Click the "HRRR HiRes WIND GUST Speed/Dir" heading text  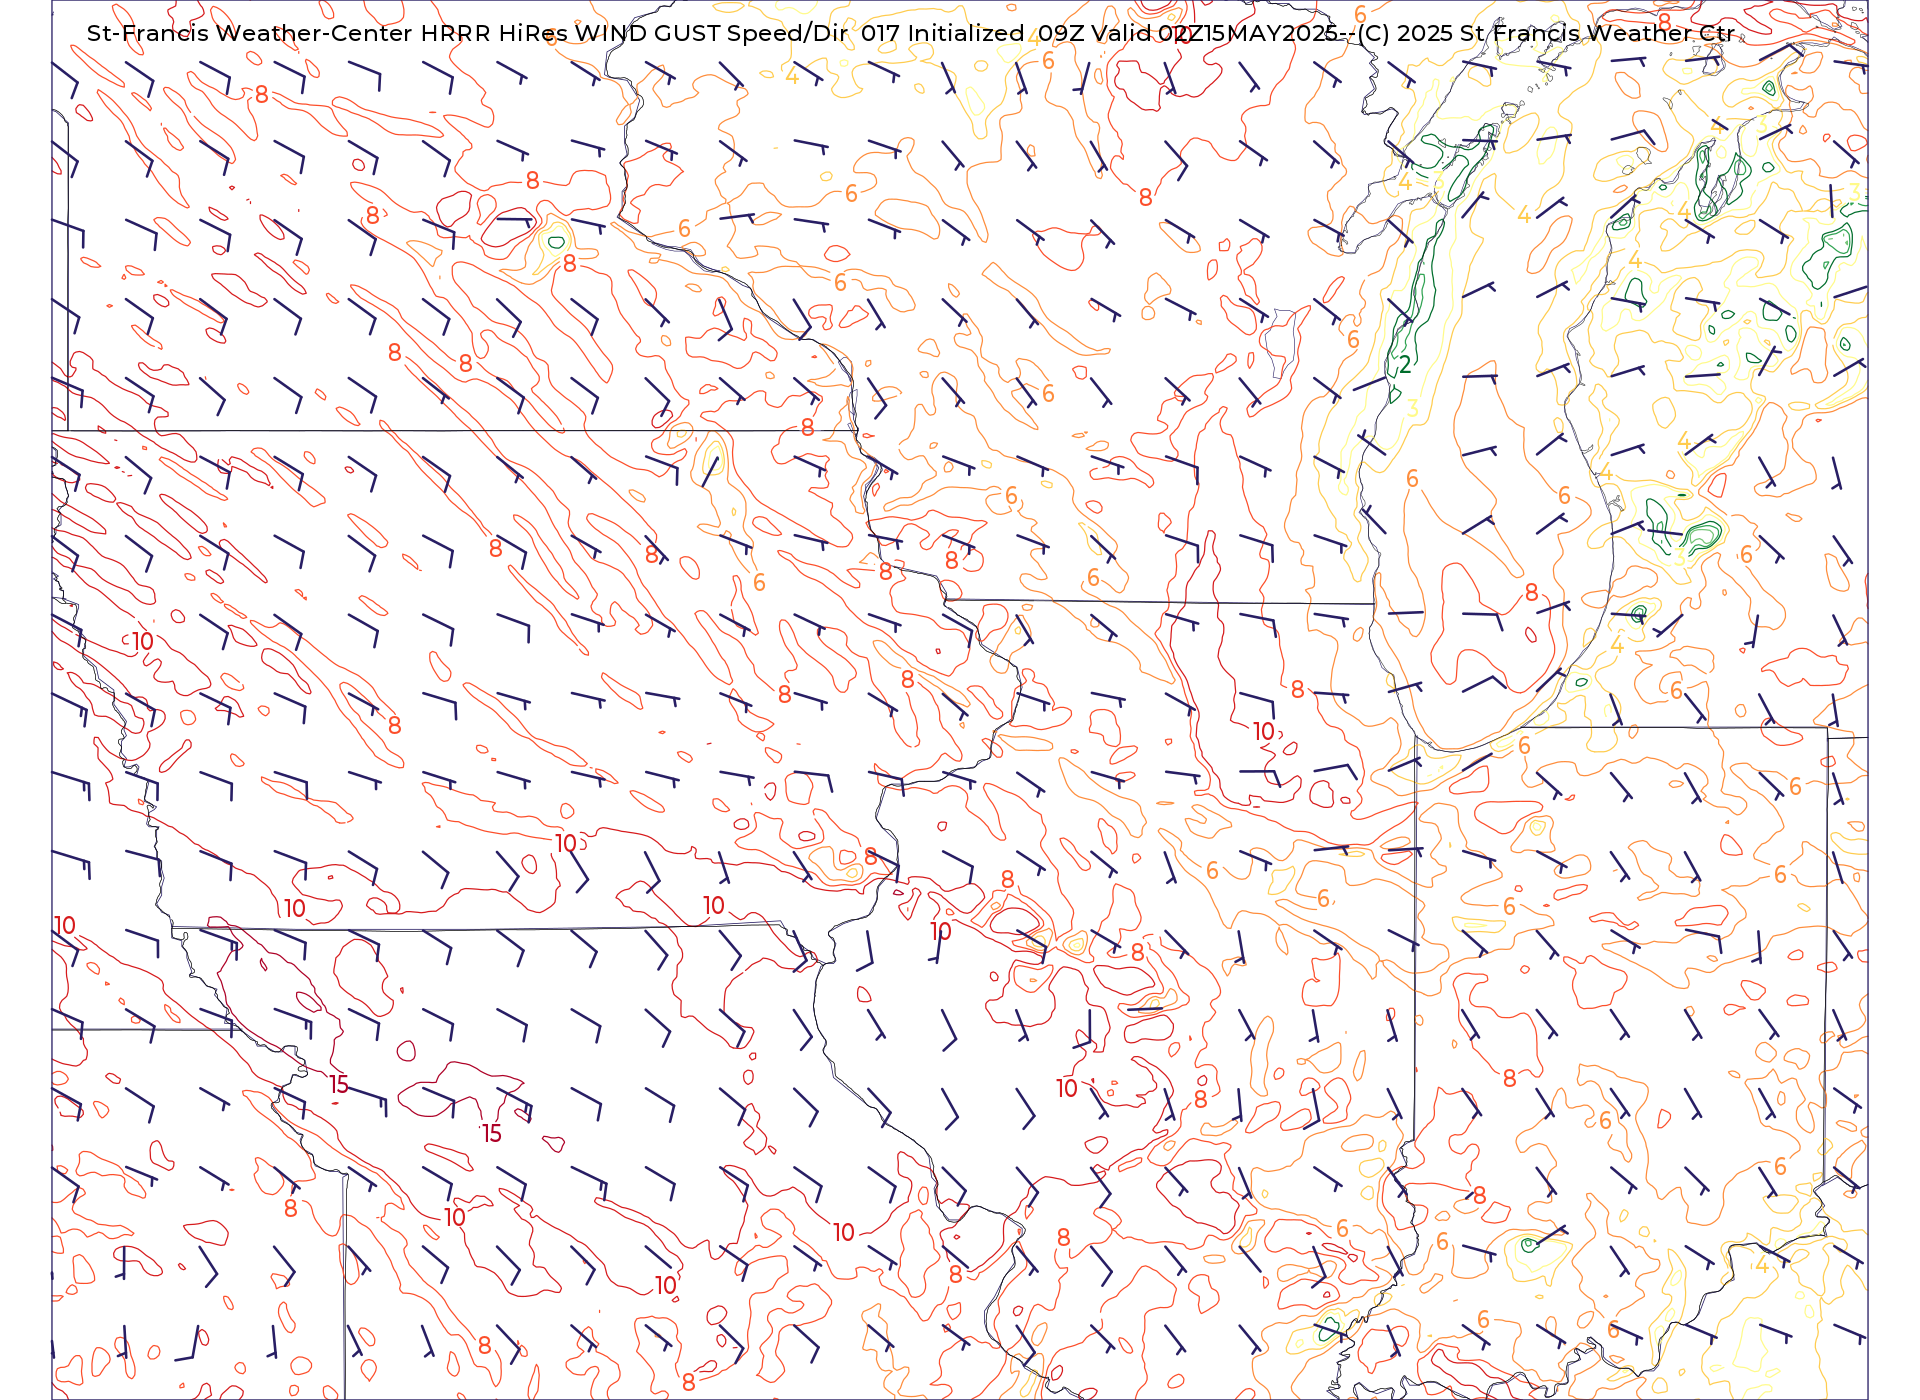[634, 33]
